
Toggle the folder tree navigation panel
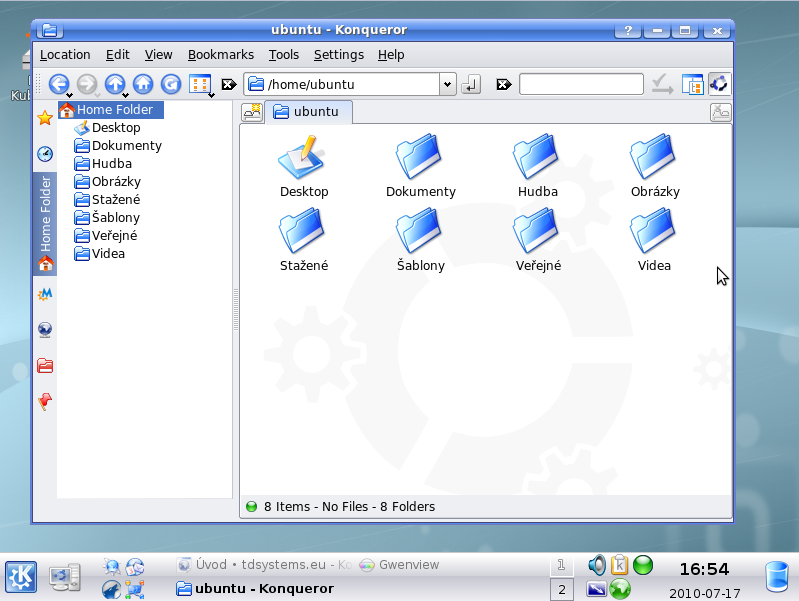[693, 84]
